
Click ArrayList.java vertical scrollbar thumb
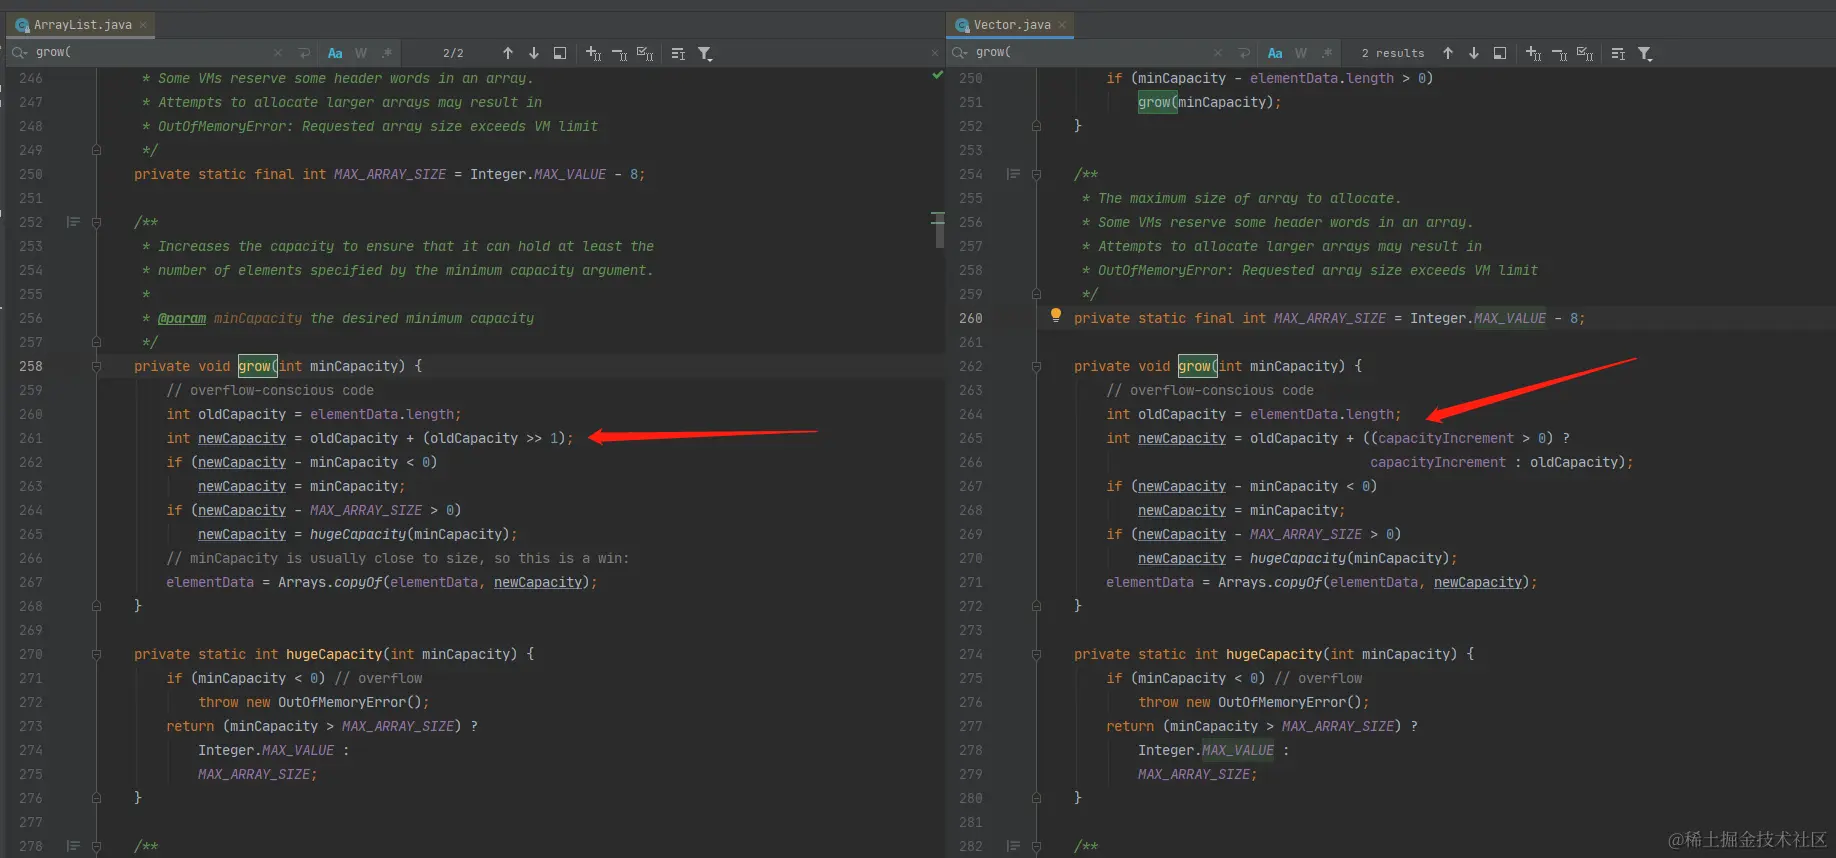point(939,230)
